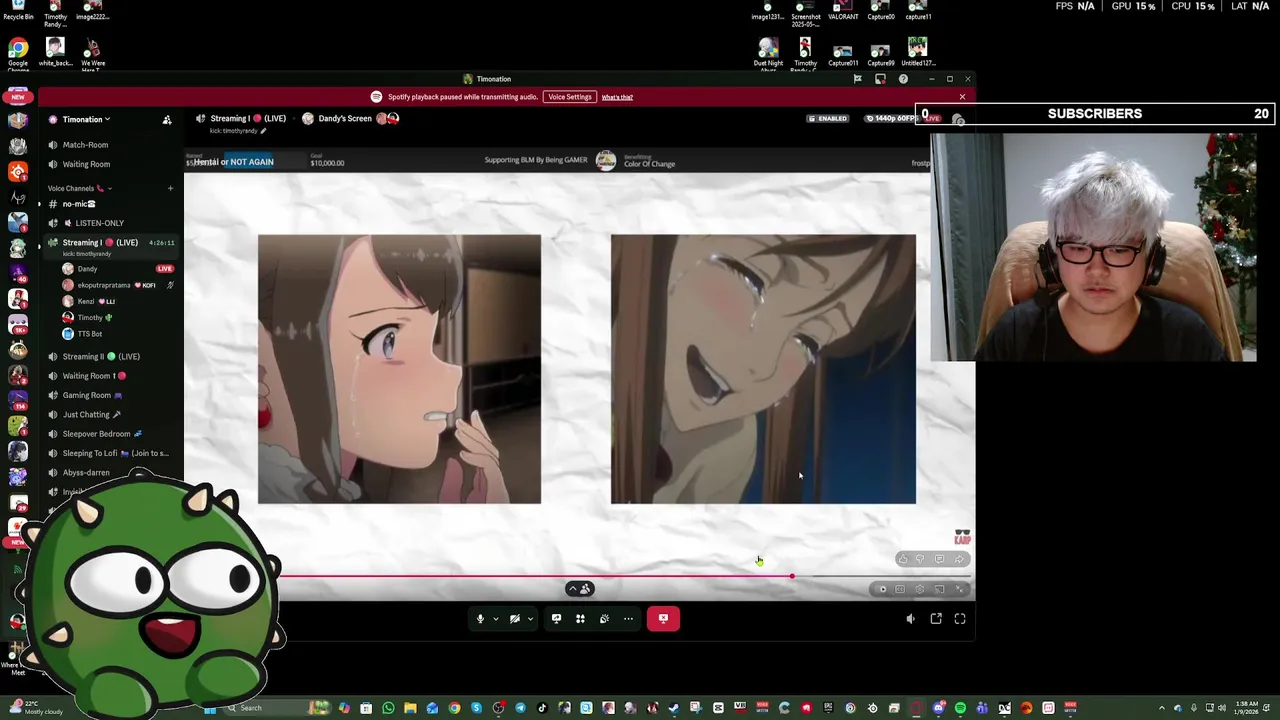Click the streamer webcam overlay
Screen dimensions: 1280x720
[x=1093, y=247]
